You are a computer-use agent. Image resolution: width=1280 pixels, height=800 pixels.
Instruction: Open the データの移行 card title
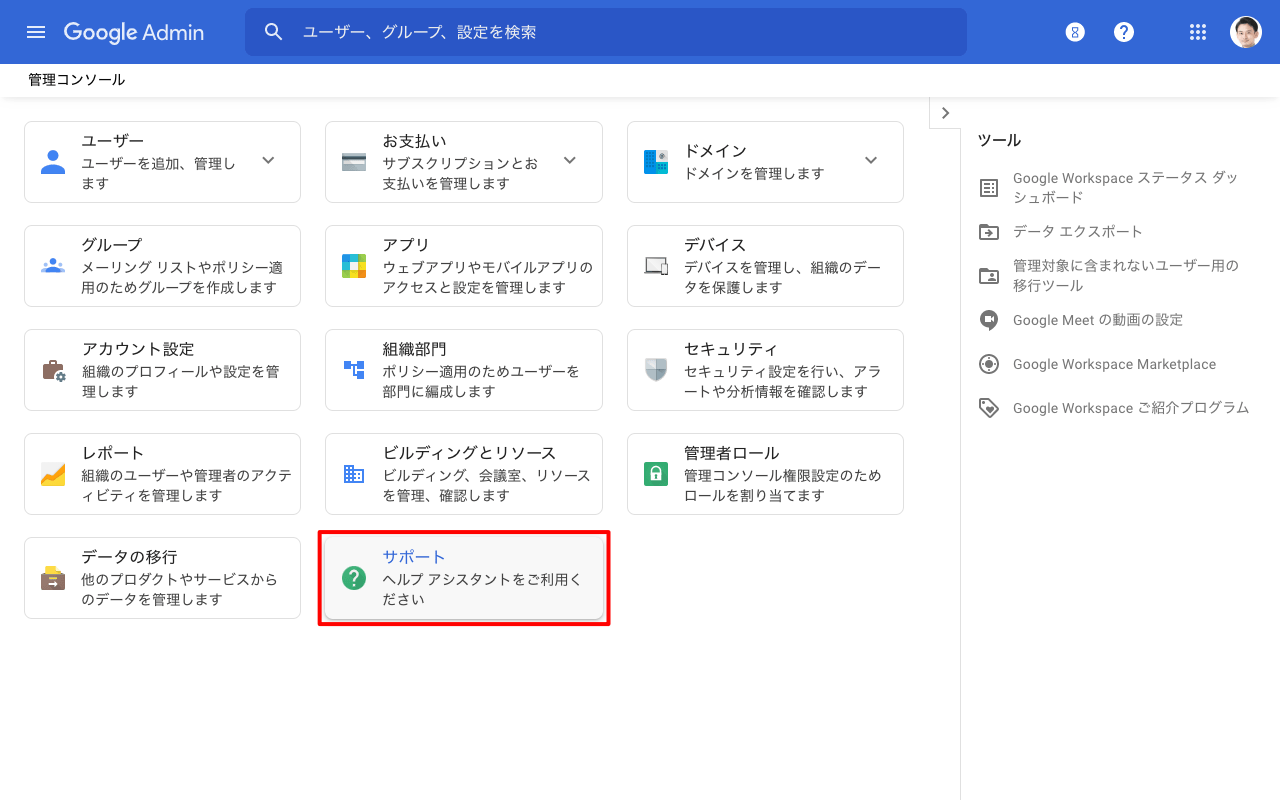(130, 557)
